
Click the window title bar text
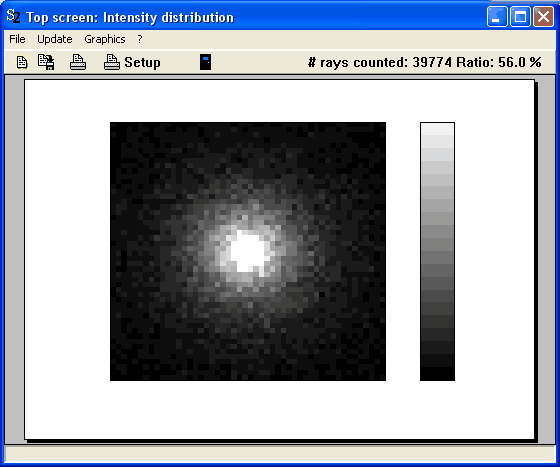(130, 17)
